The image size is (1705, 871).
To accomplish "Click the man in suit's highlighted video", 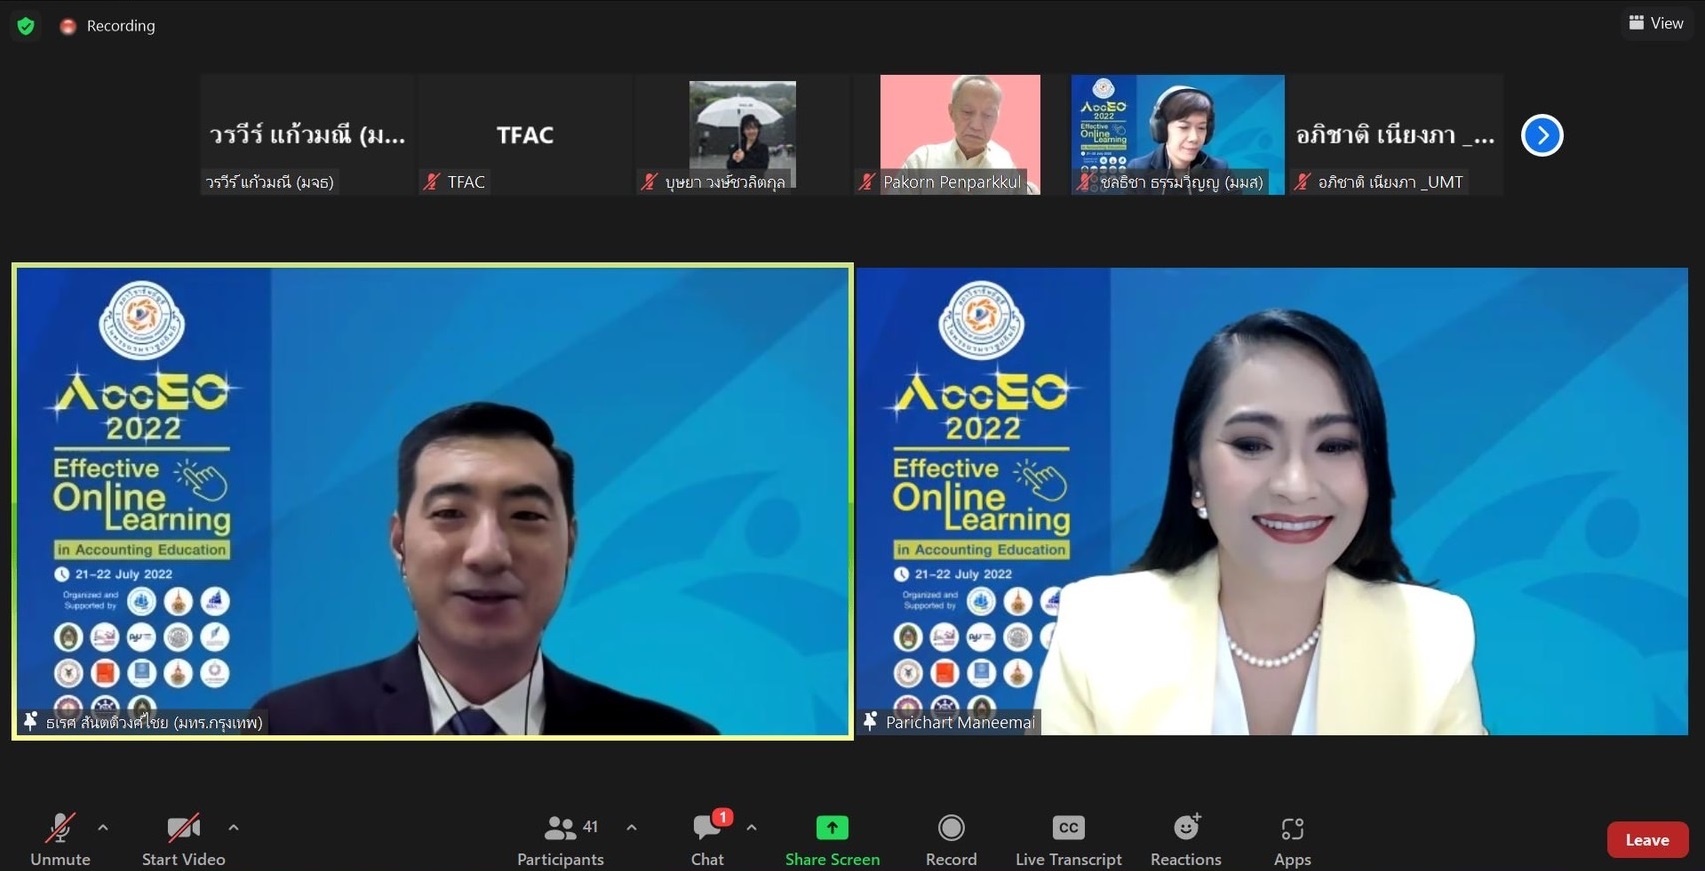I will tap(432, 501).
